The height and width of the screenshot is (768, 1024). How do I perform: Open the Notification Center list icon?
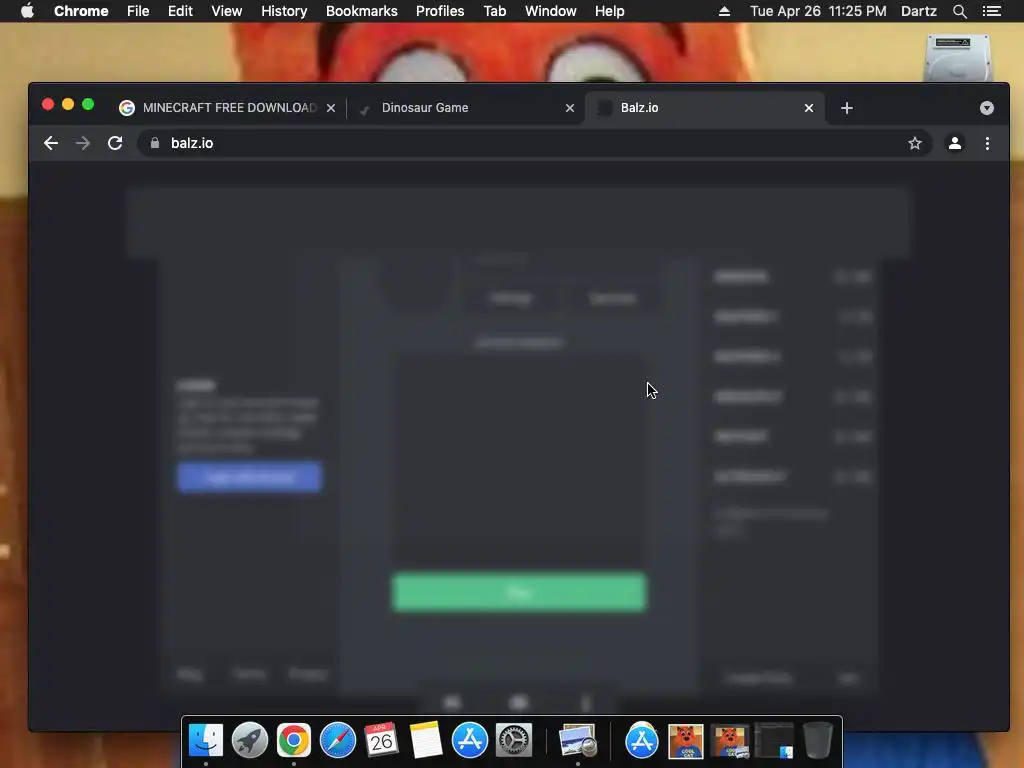click(992, 11)
